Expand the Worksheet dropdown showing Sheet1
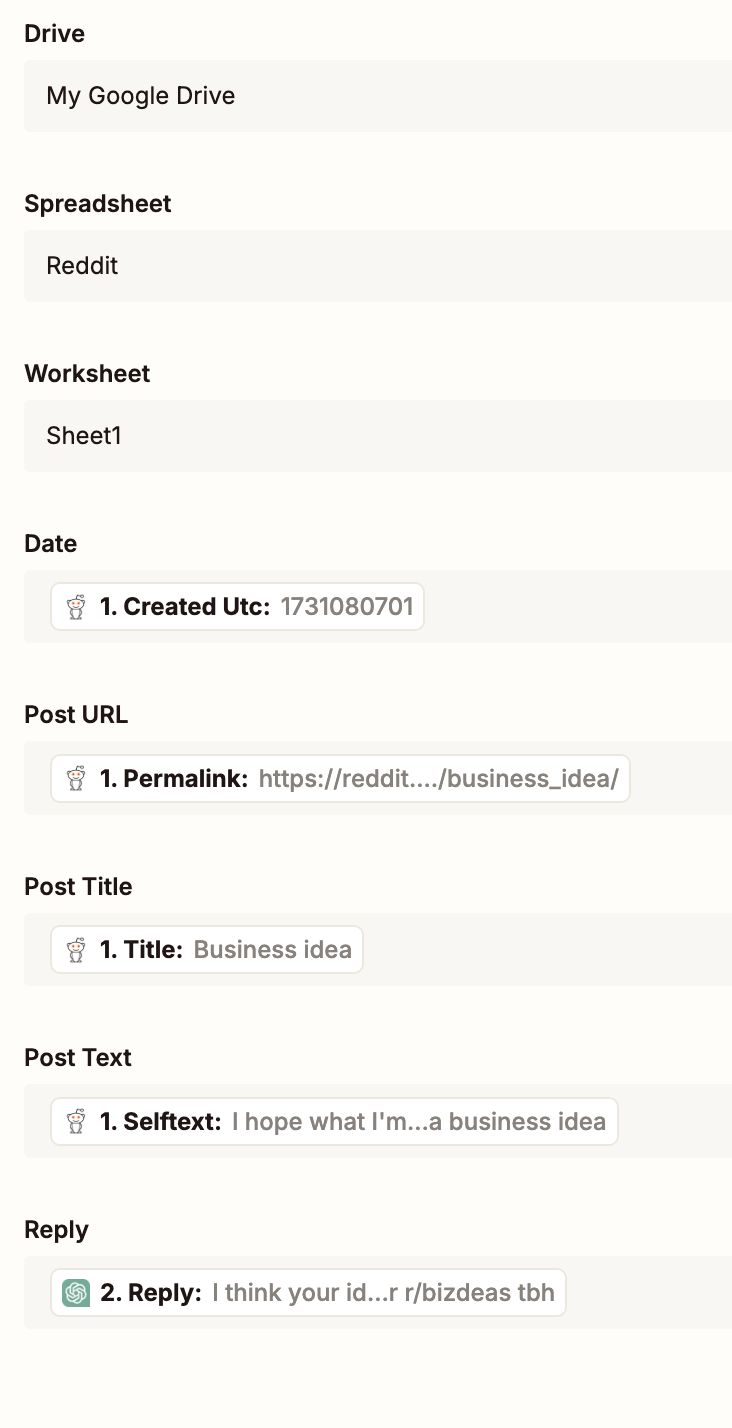Image resolution: width=732 pixels, height=1428 pixels. (x=378, y=436)
